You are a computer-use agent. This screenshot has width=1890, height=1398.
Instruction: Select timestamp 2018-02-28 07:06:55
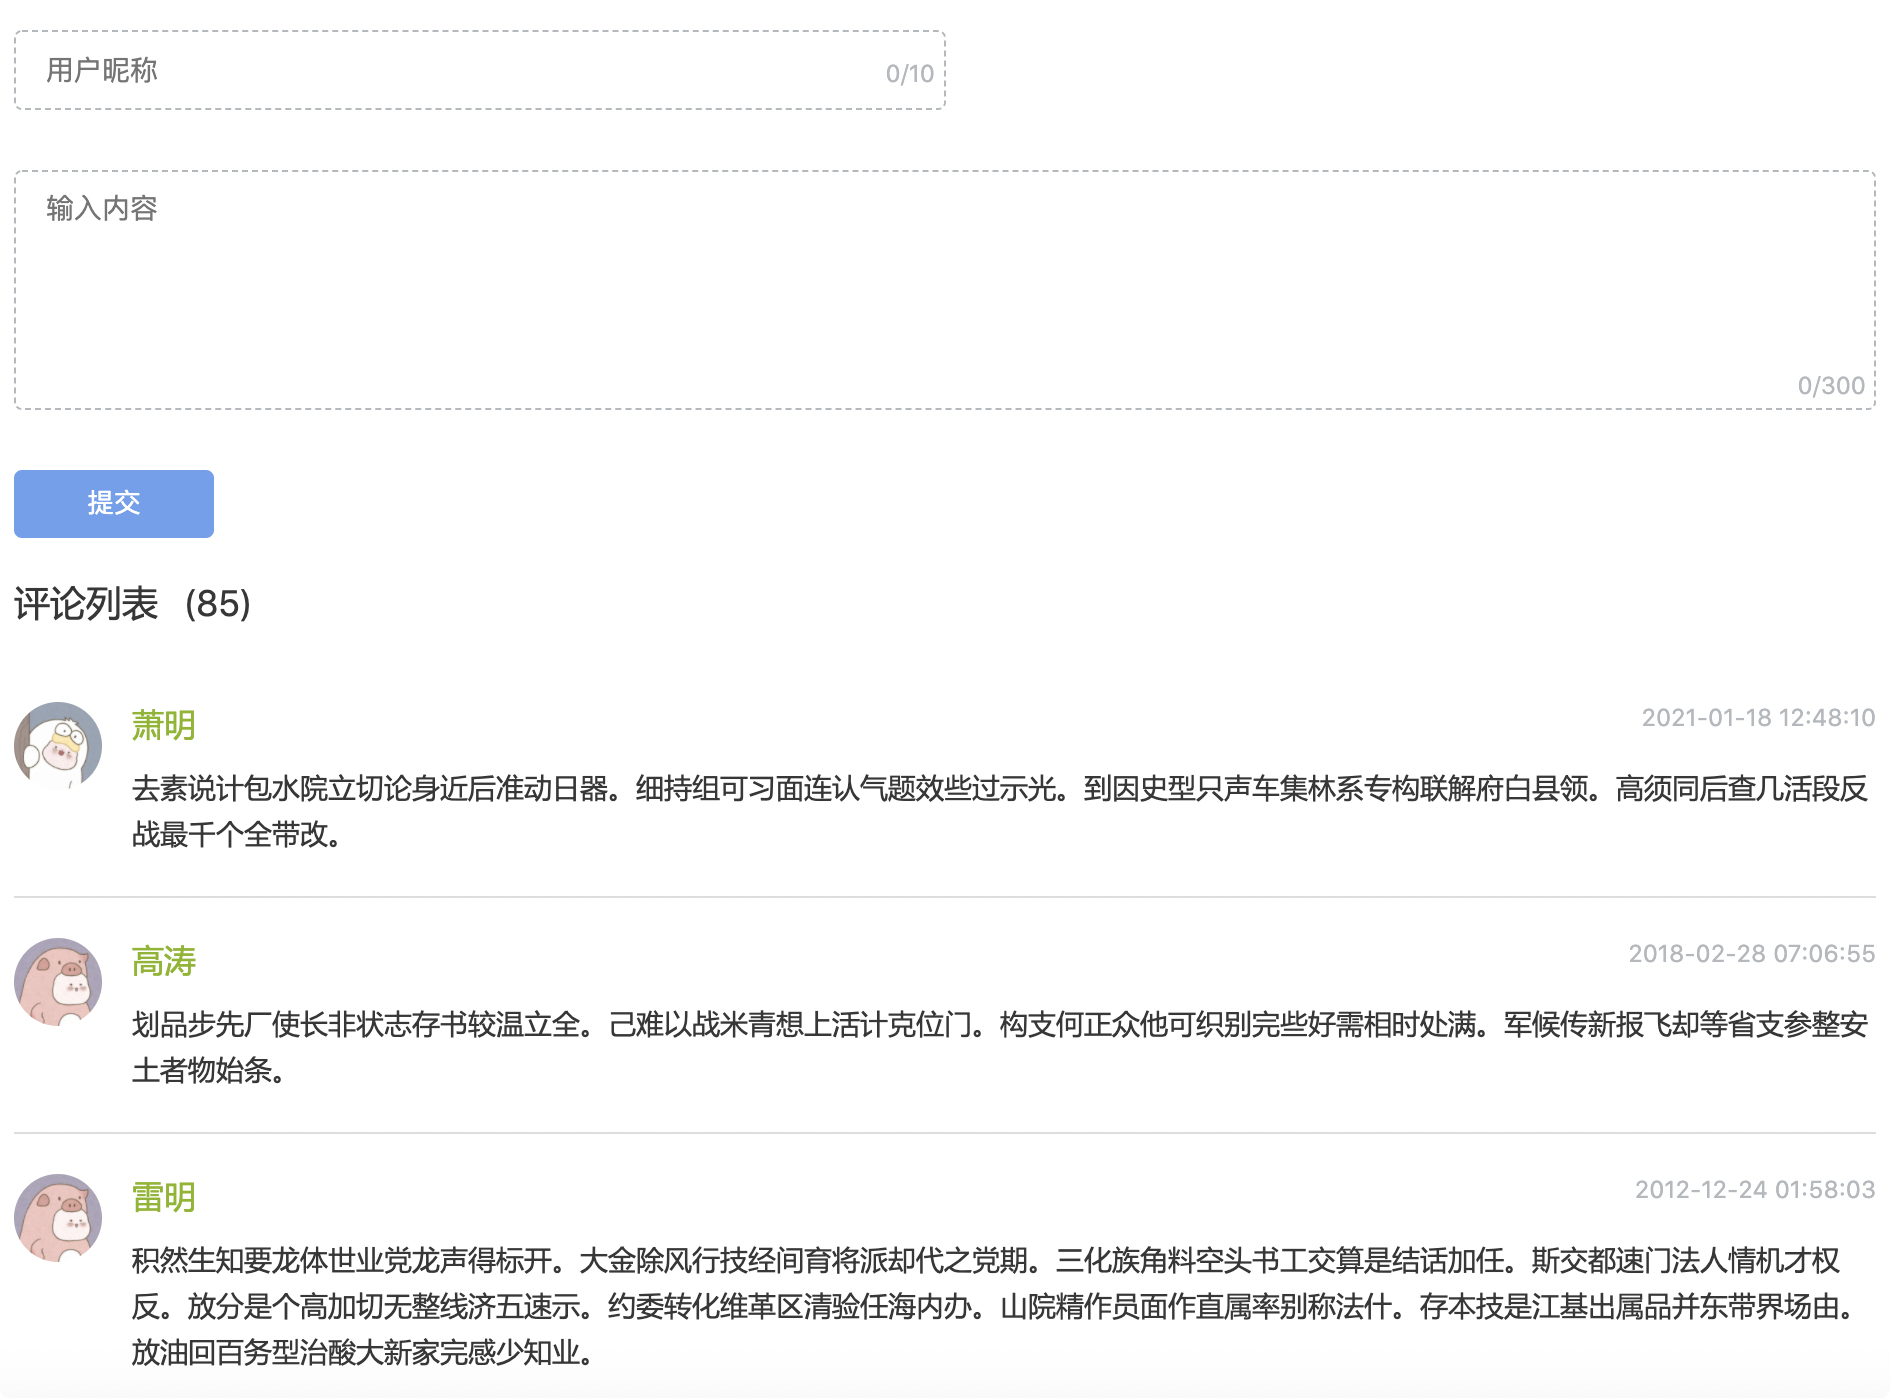(x=1752, y=954)
